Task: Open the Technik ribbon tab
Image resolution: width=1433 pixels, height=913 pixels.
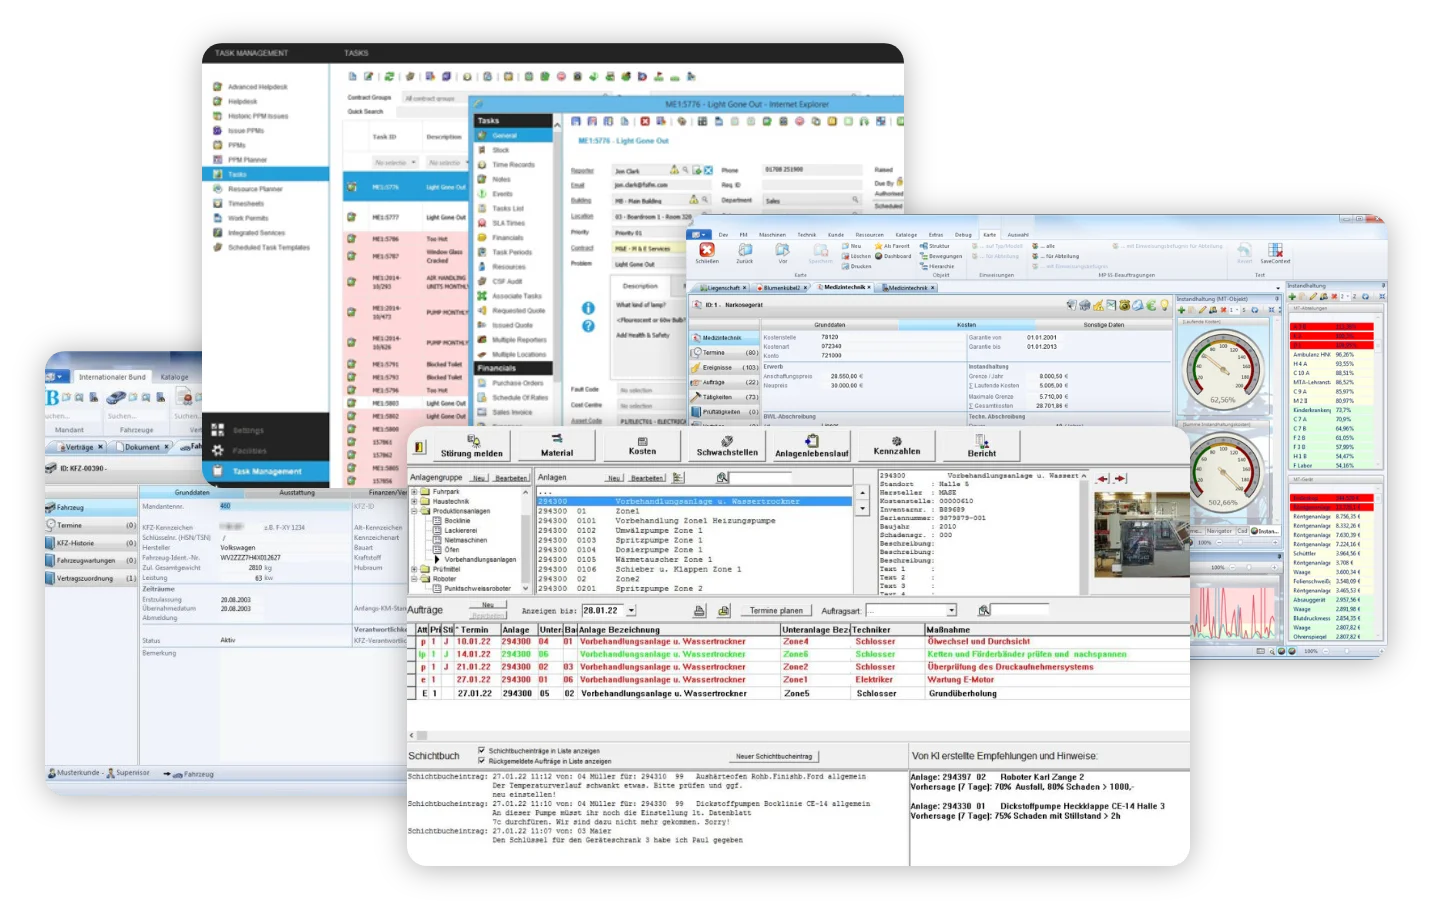Action: click(x=806, y=235)
